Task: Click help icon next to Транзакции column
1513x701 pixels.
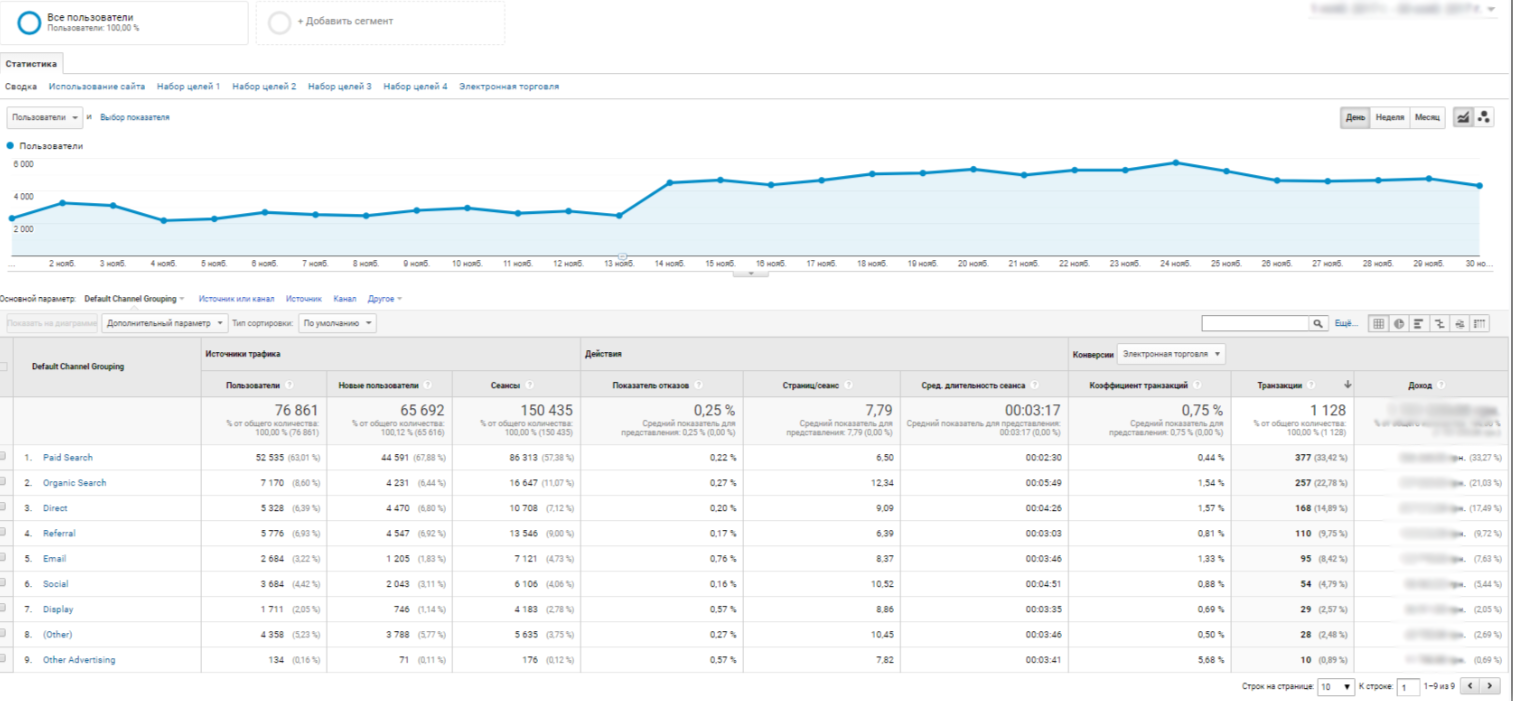Action: [x=1311, y=385]
